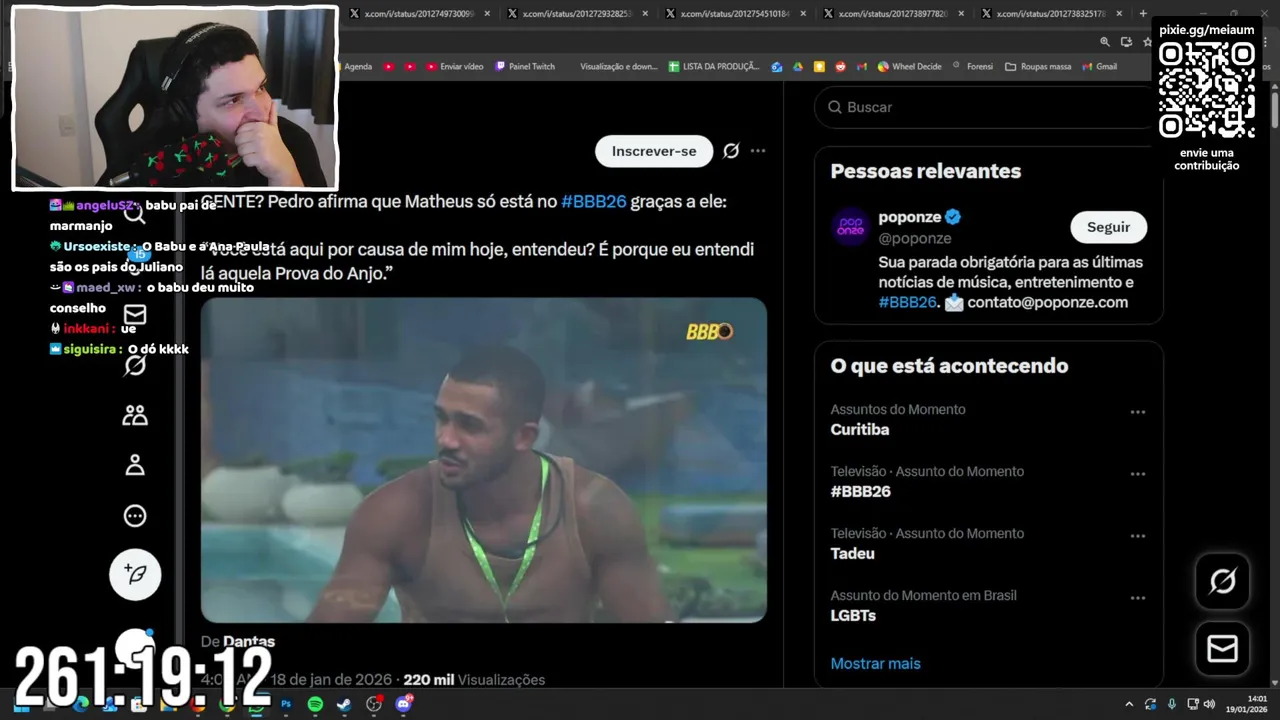Open the LISTA DA PRODUÇÃ... bookmark
Viewport: 1280px width, 720px height.
[714, 66]
